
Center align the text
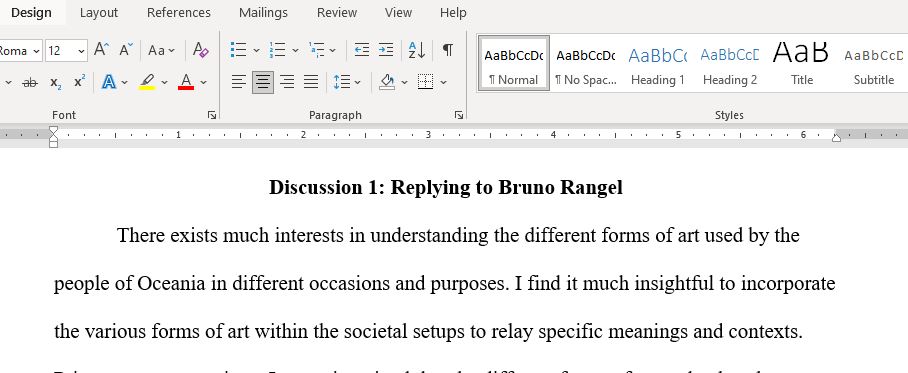263,82
